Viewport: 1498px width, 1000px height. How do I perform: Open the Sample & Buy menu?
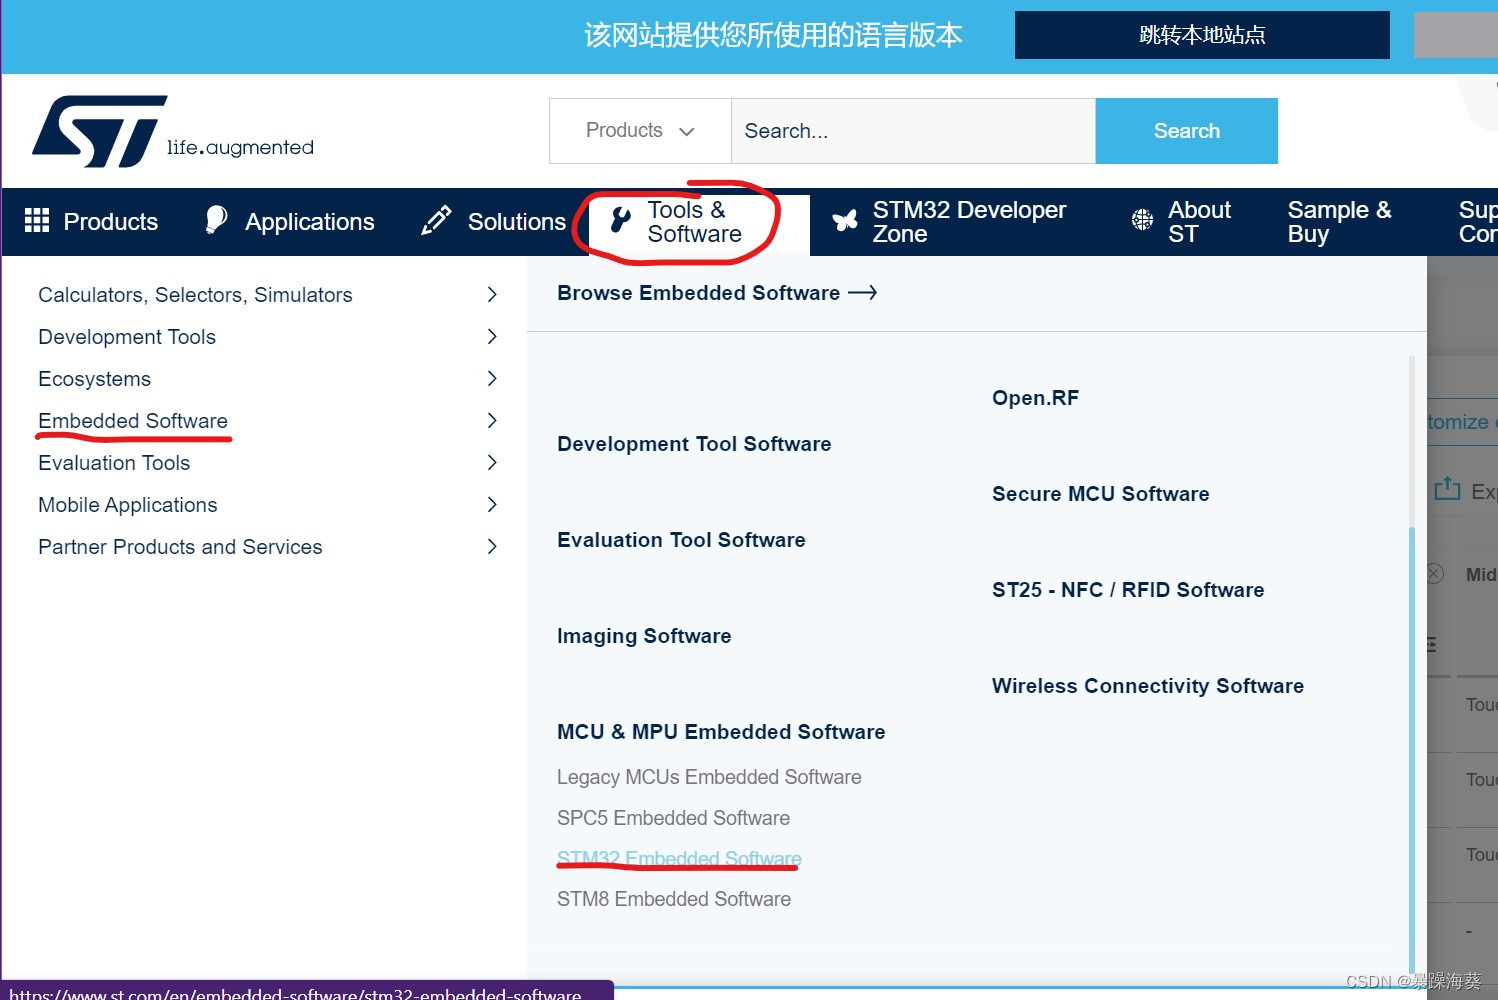(1340, 221)
